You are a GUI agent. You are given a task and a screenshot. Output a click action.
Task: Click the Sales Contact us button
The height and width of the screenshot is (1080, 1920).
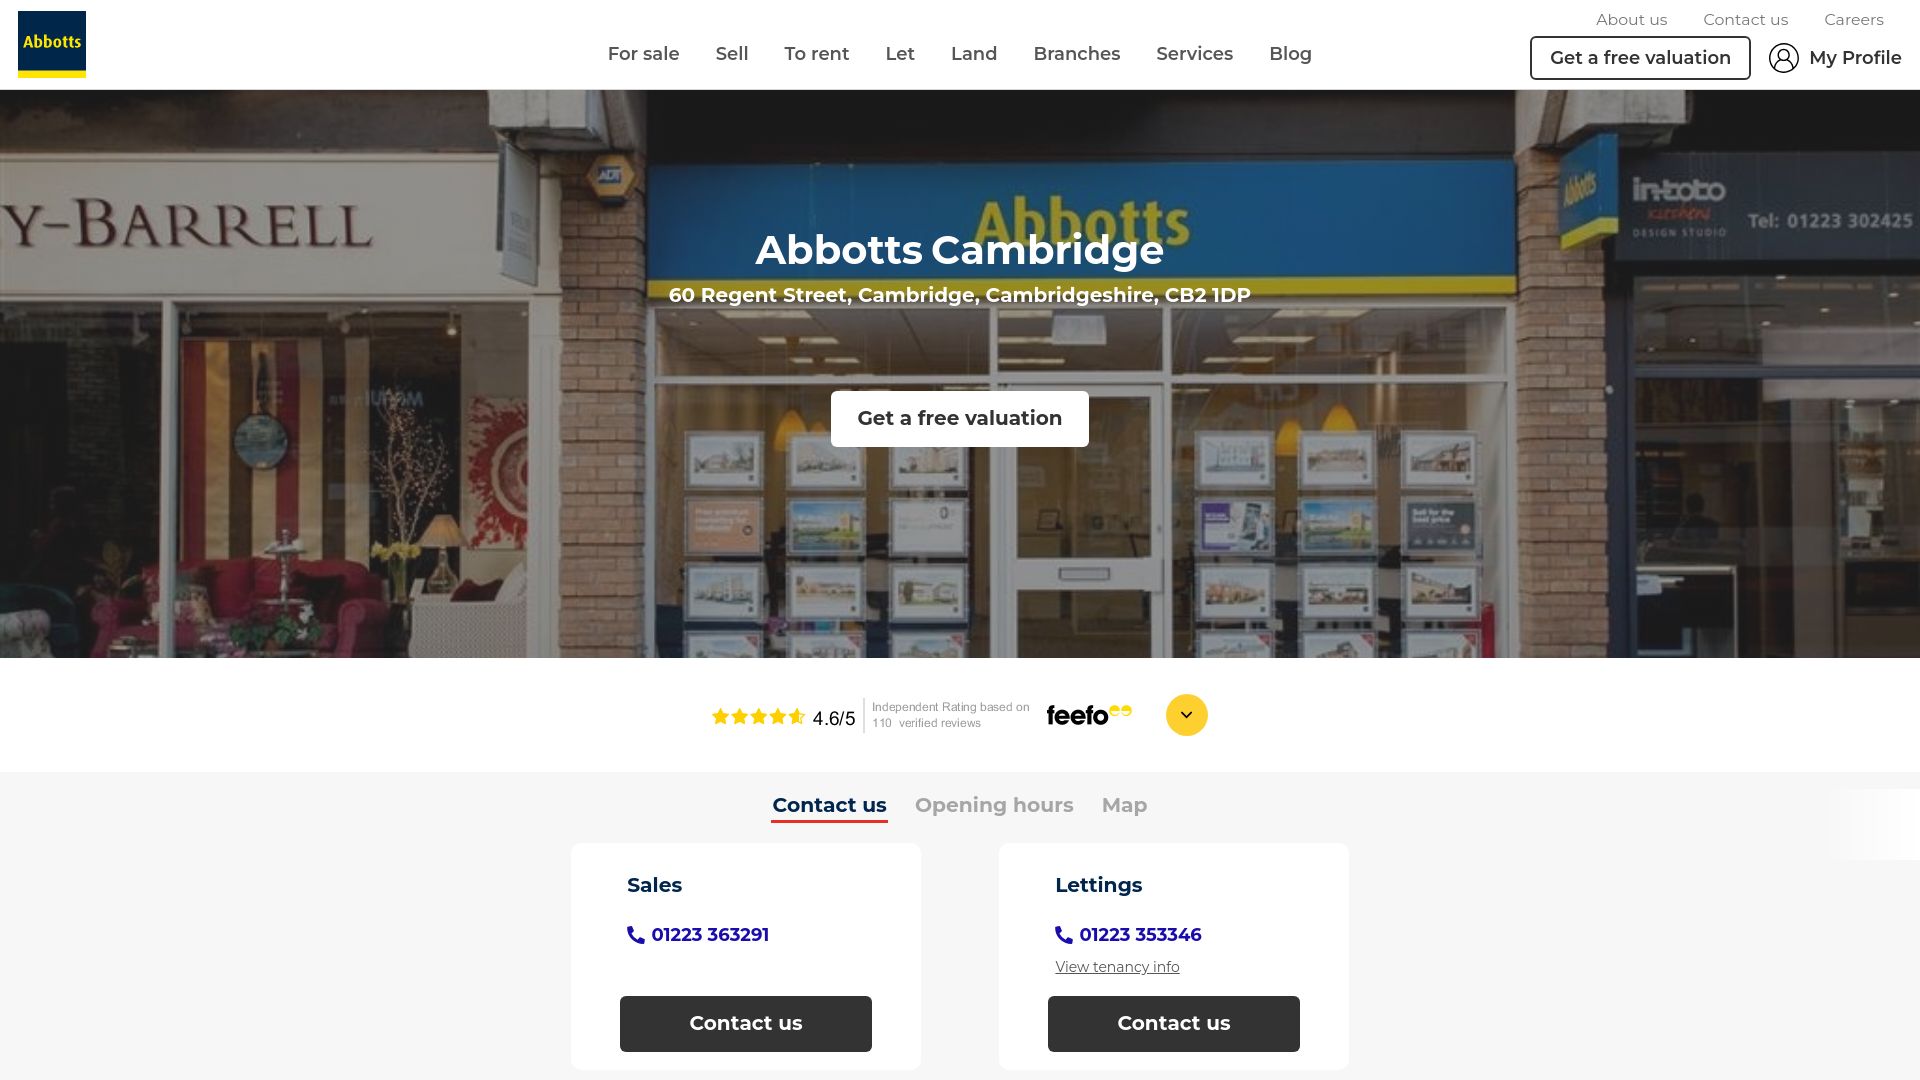tap(745, 1023)
